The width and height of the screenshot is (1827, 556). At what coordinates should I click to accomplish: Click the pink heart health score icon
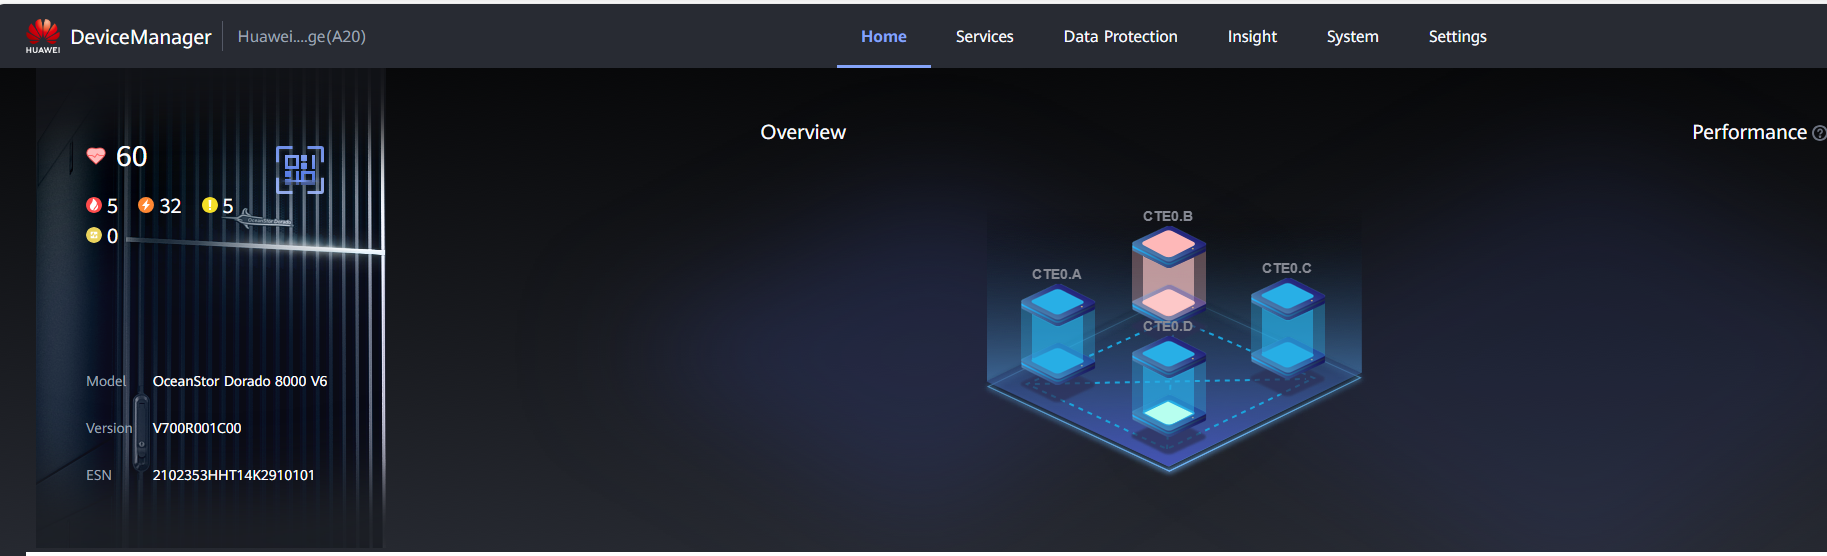(x=96, y=156)
